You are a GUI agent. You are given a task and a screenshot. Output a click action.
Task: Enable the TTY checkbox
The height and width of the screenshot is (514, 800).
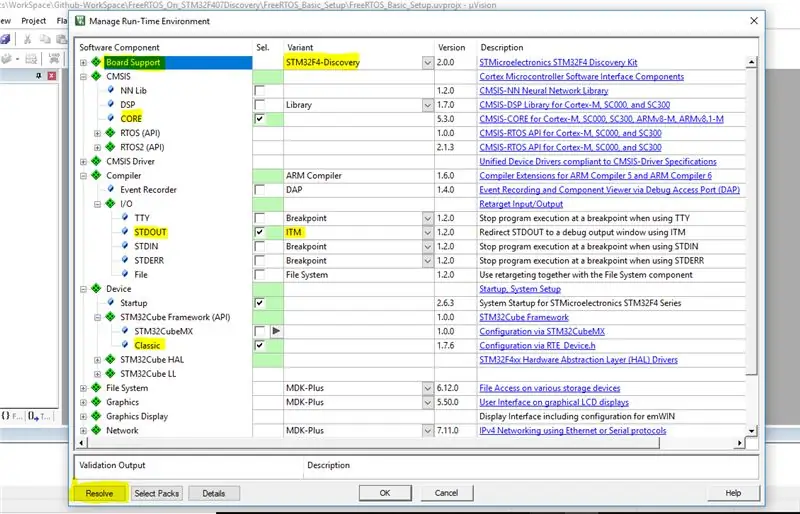click(260, 218)
